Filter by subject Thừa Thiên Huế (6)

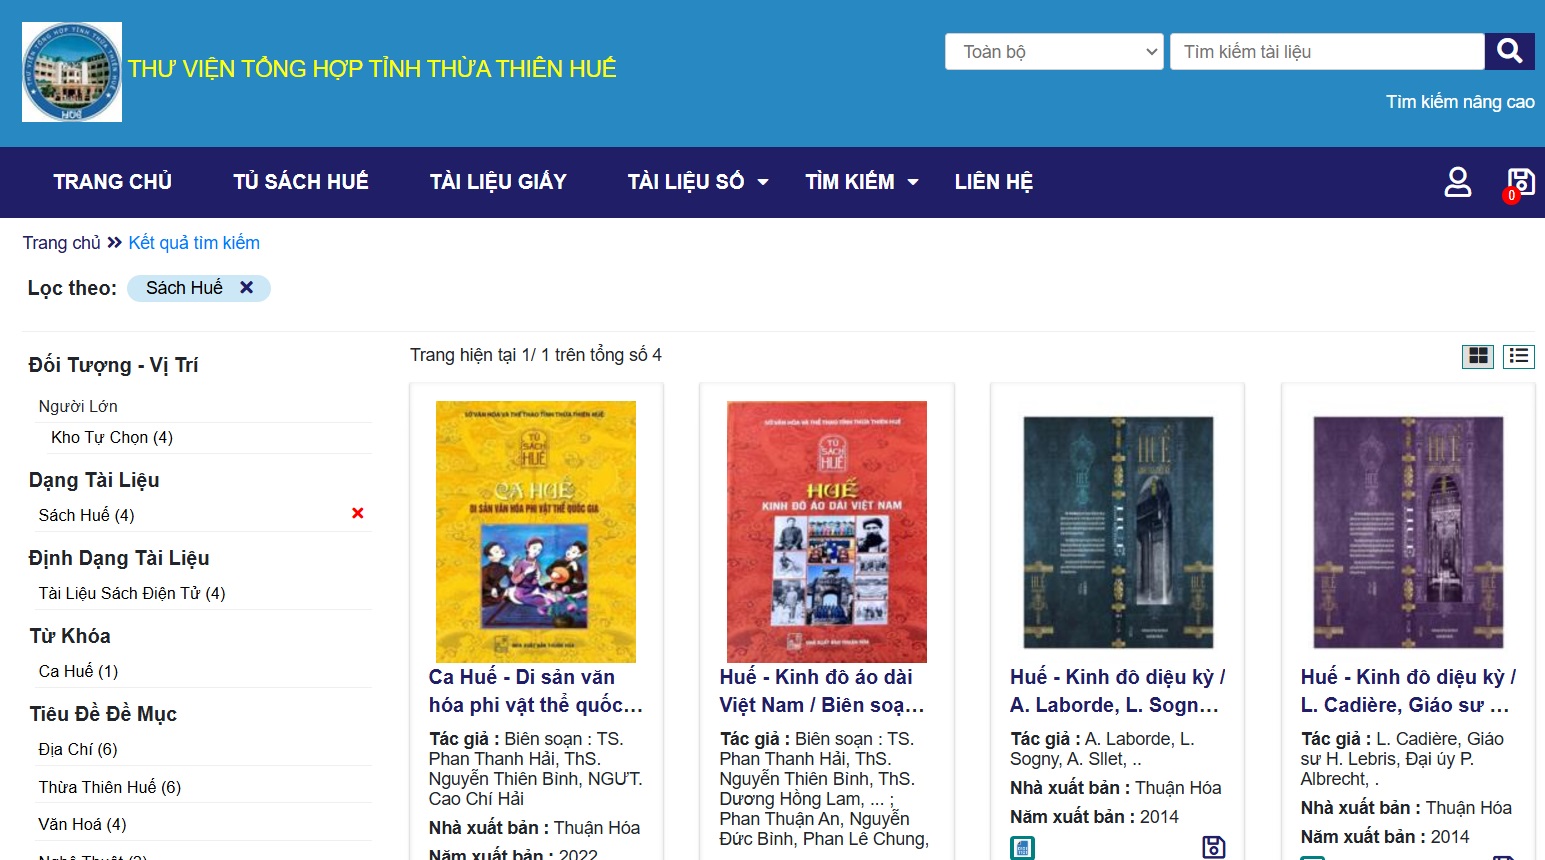(x=110, y=787)
